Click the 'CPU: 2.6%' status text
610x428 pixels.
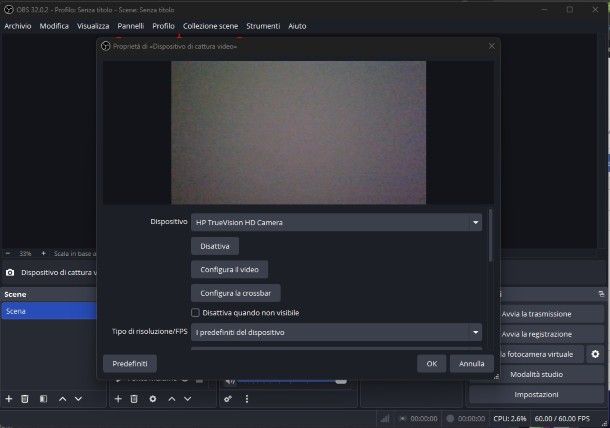click(x=510, y=419)
